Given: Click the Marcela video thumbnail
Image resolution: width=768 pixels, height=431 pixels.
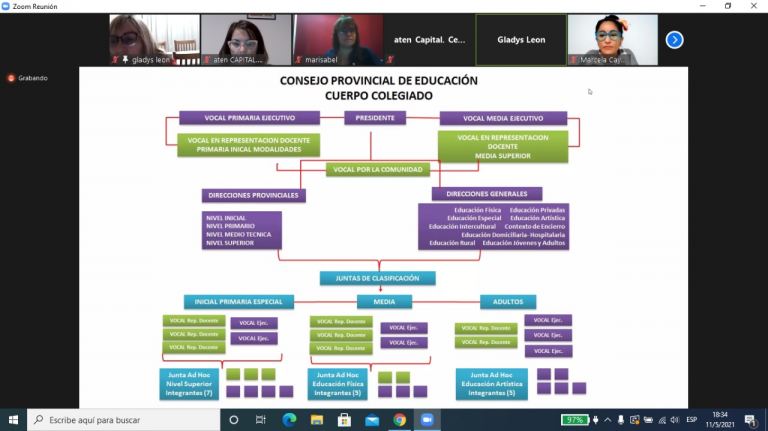Looking at the screenshot, I should pyautogui.click(x=612, y=40).
